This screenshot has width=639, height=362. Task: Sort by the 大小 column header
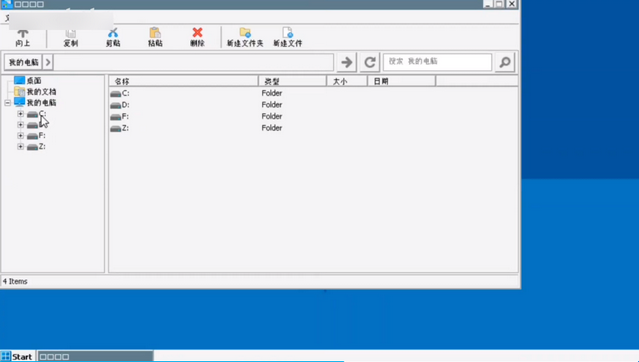(347, 81)
